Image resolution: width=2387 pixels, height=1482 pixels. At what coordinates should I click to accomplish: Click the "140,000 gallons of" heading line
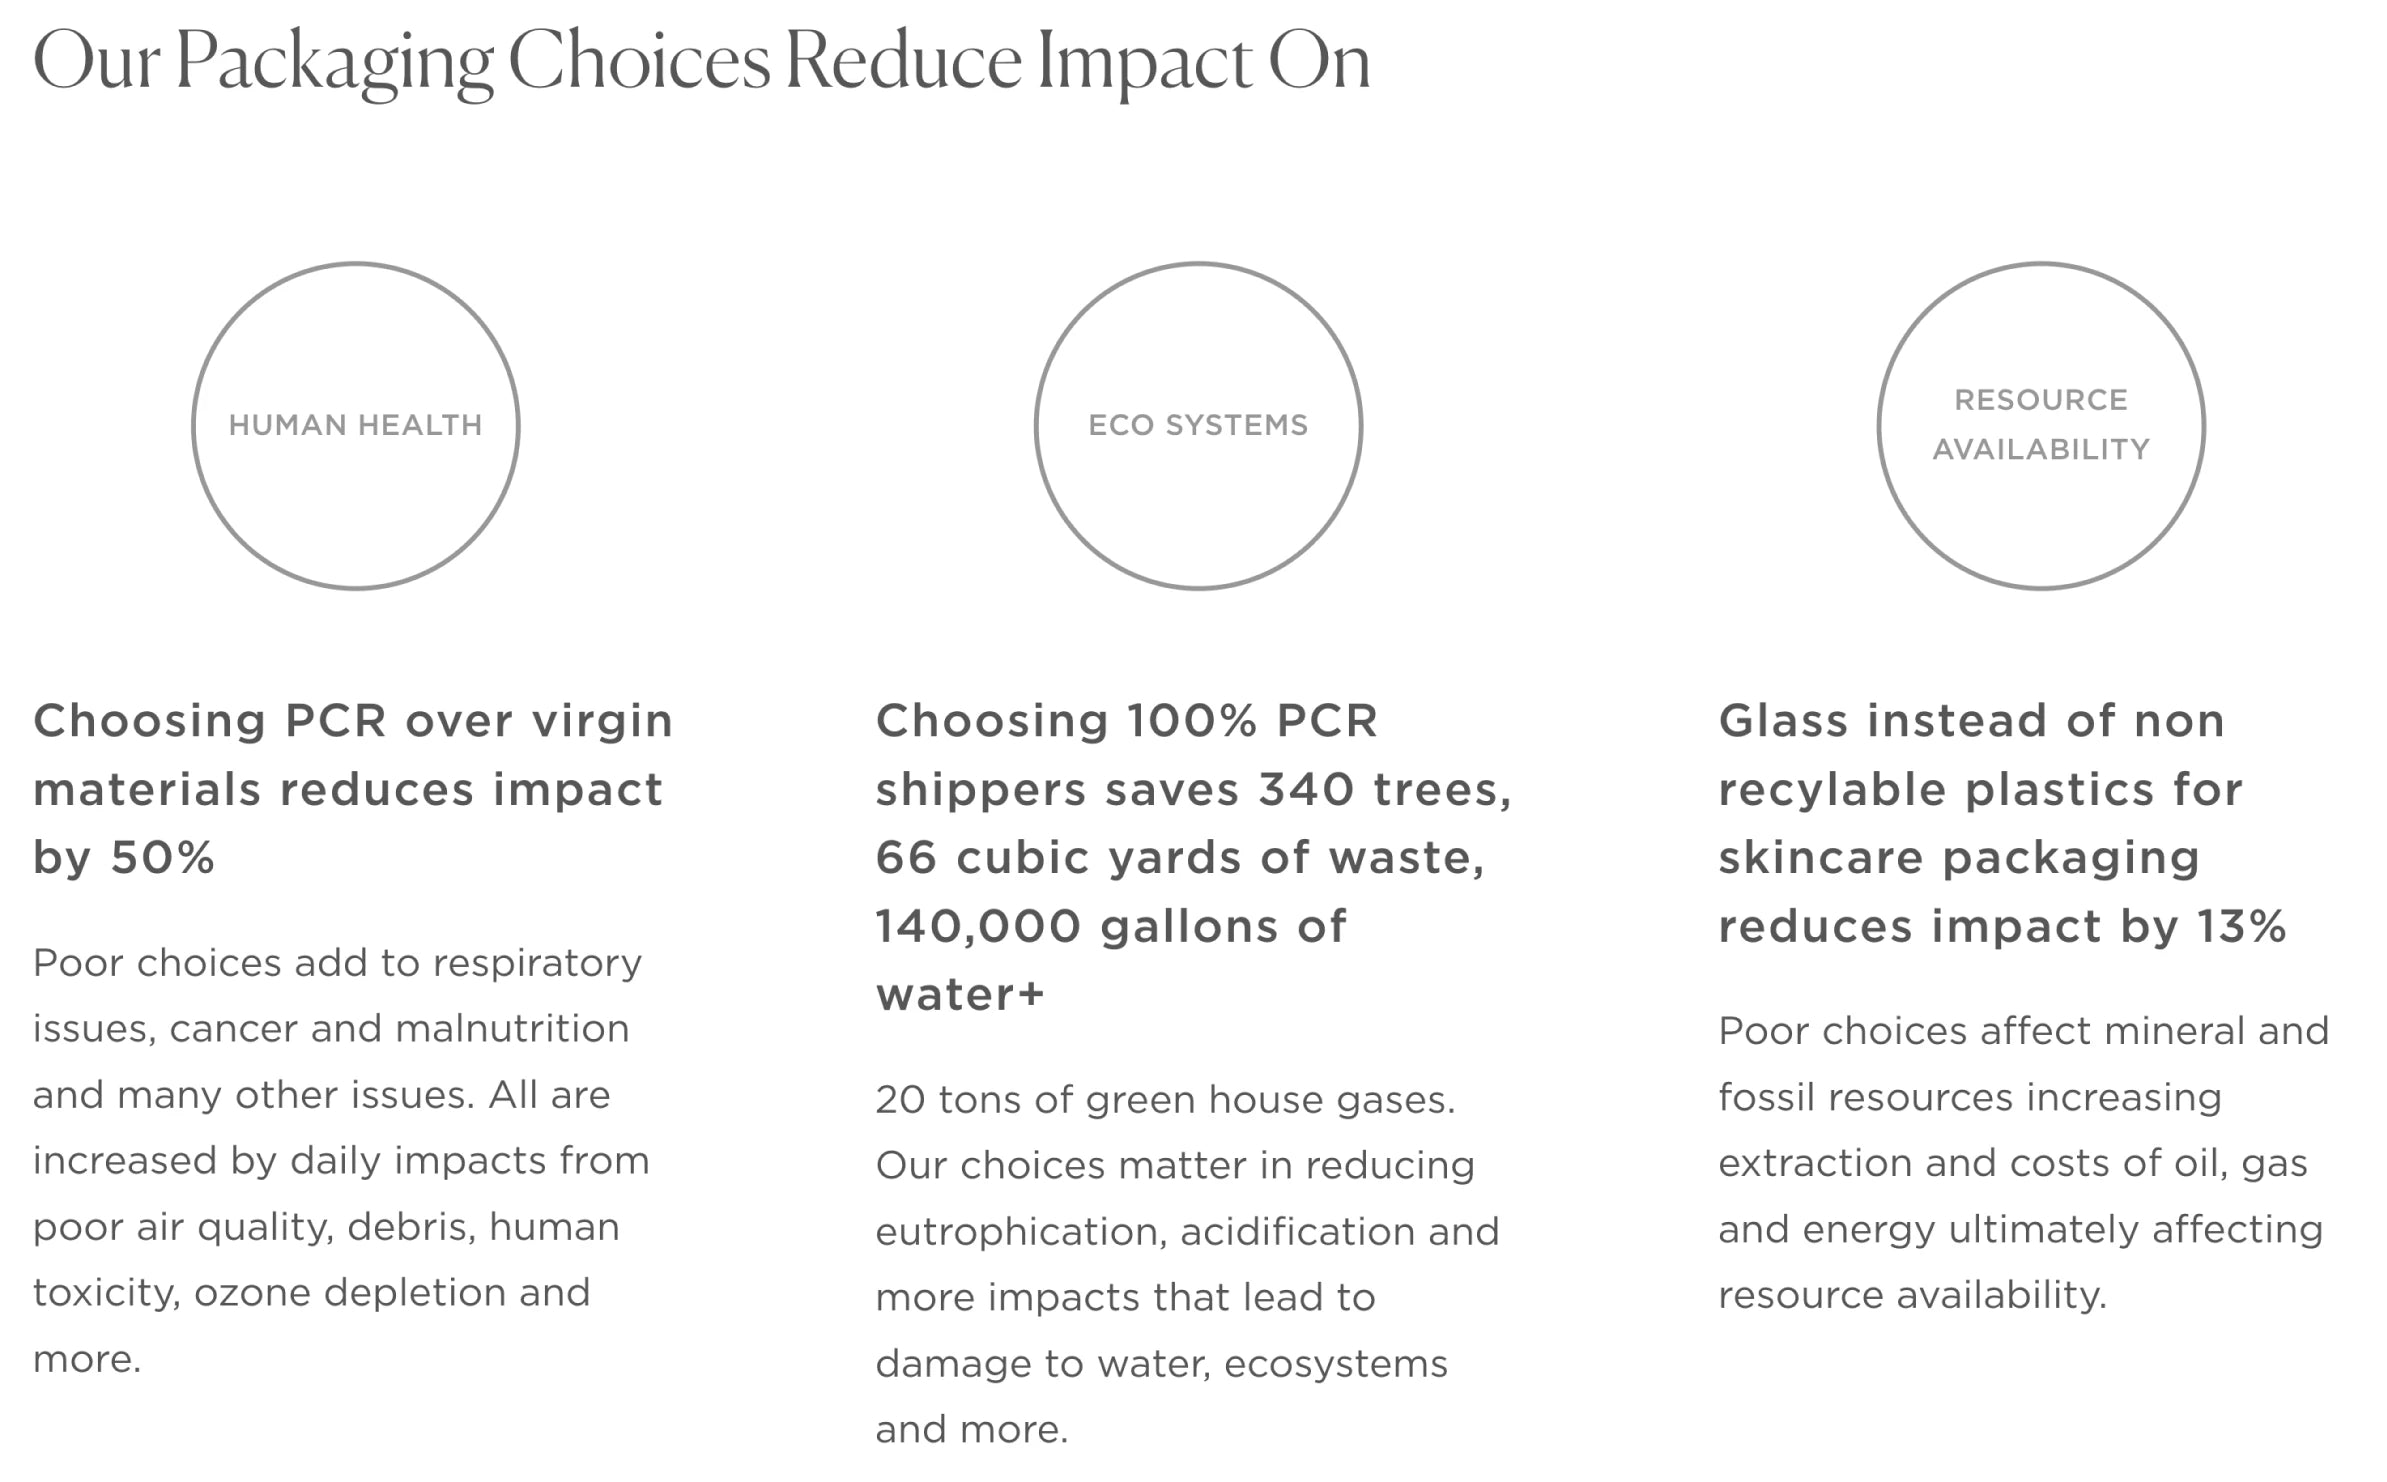(1111, 926)
